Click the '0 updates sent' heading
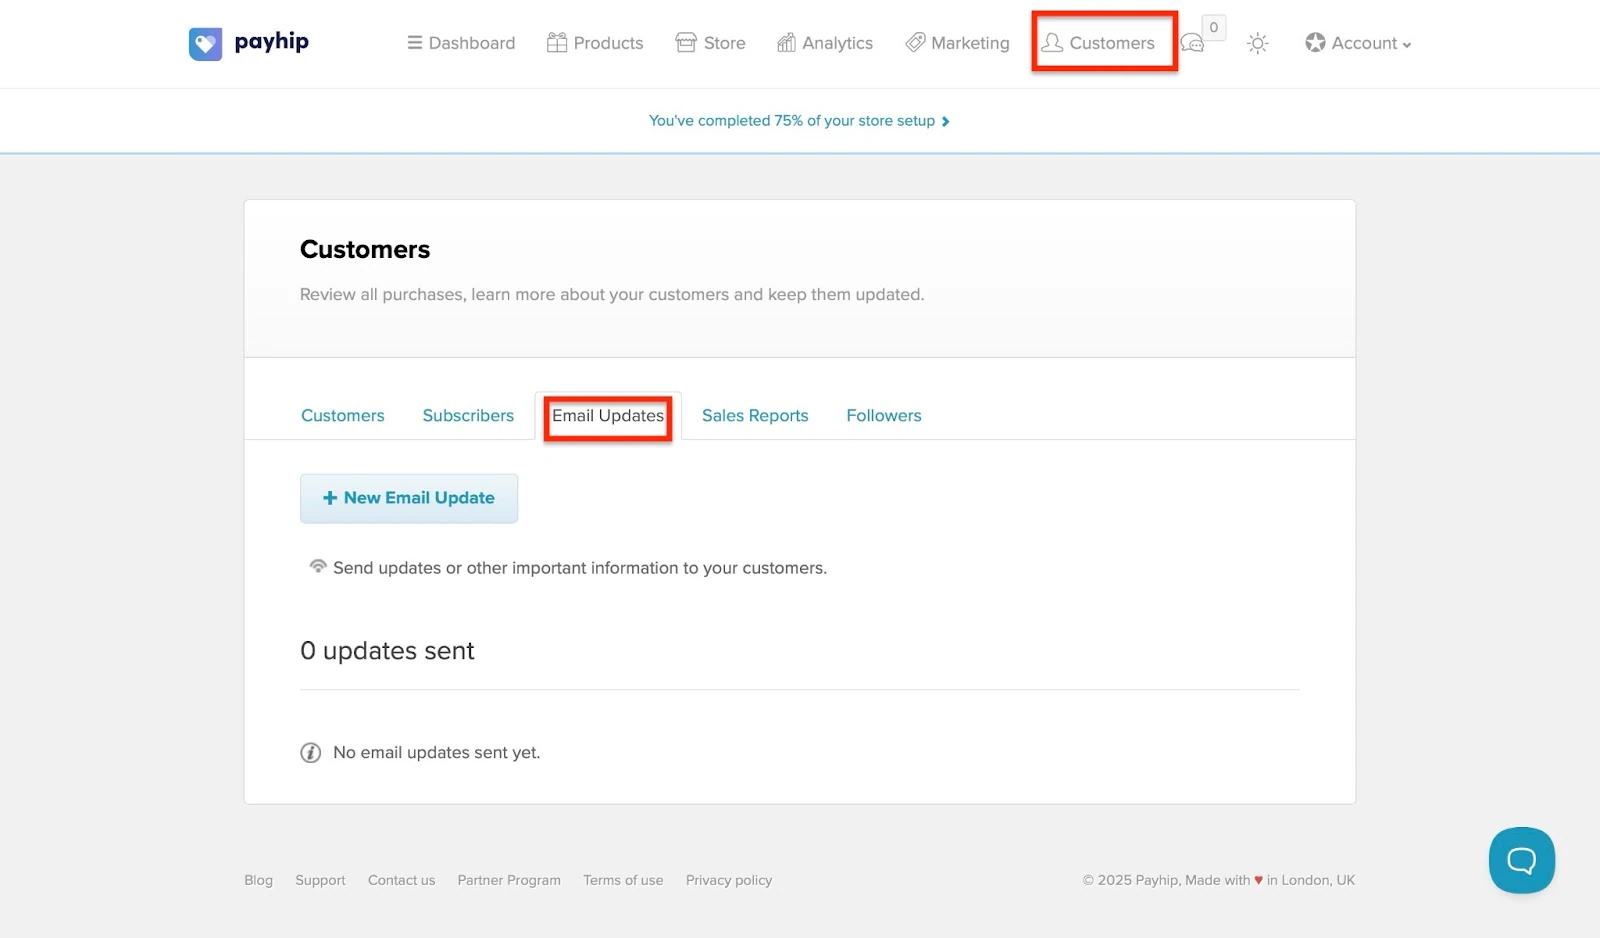 pyautogui.click(x=387, y=651)
